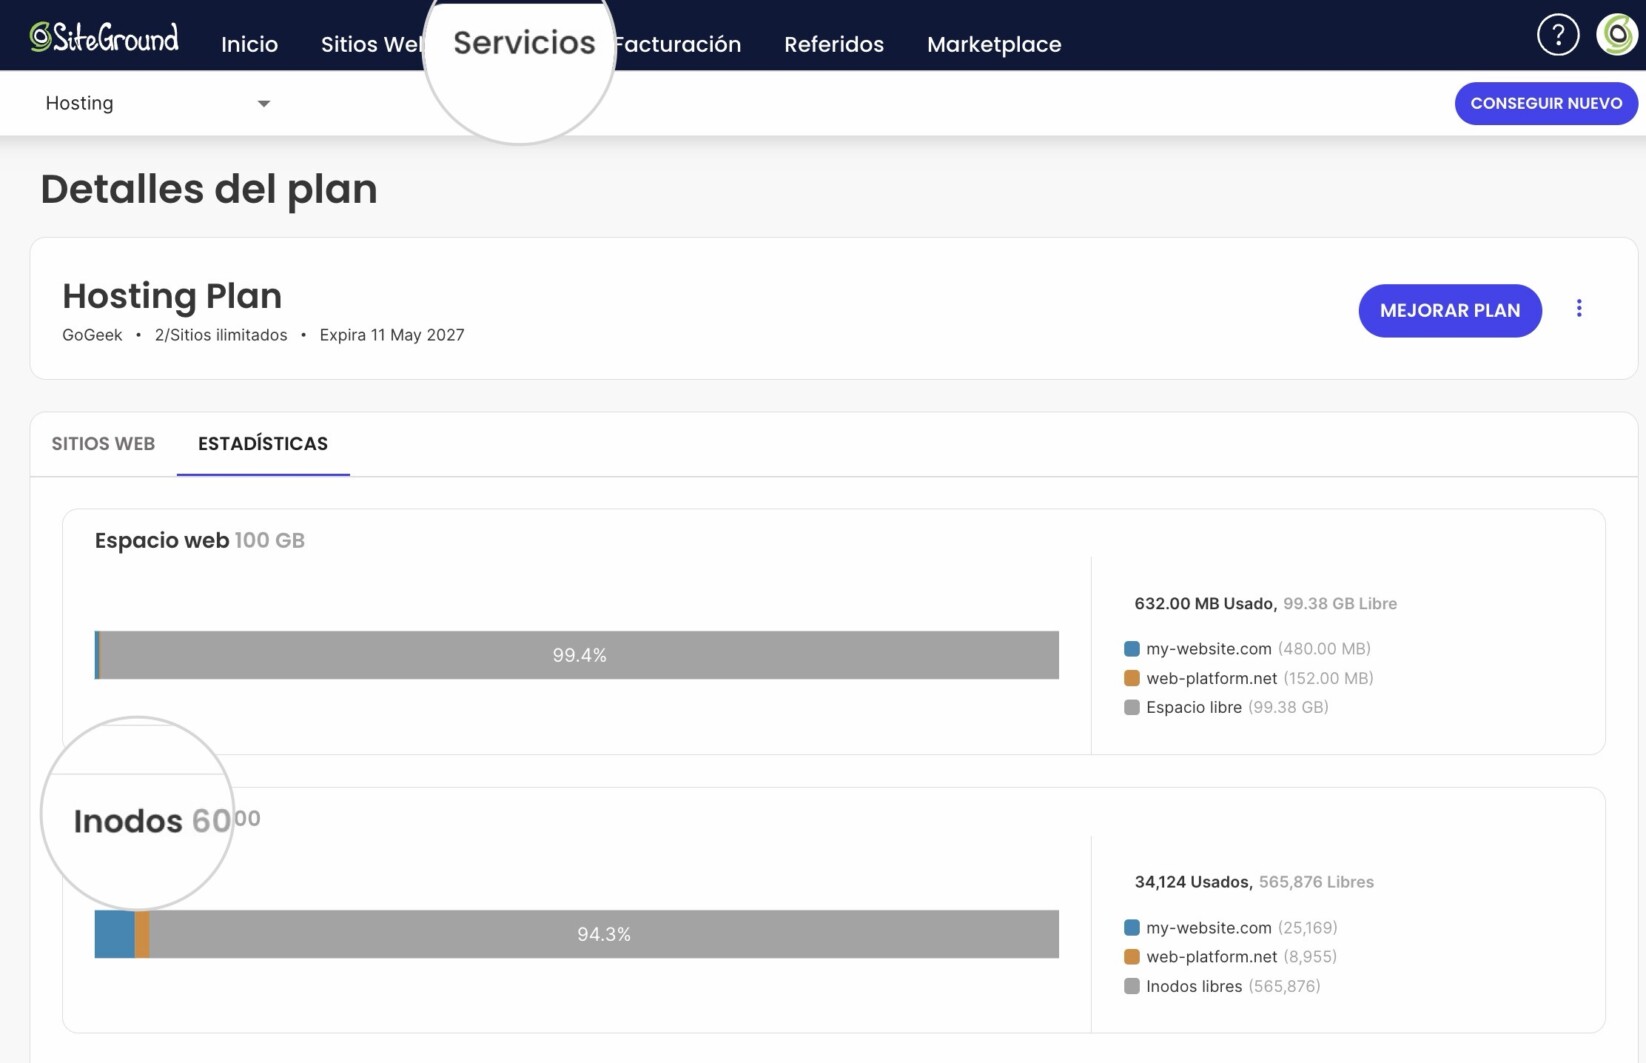Click gray Espacio libre legend swatch
This screenshot has height=1063, width=1646.
coord(1132,707)
